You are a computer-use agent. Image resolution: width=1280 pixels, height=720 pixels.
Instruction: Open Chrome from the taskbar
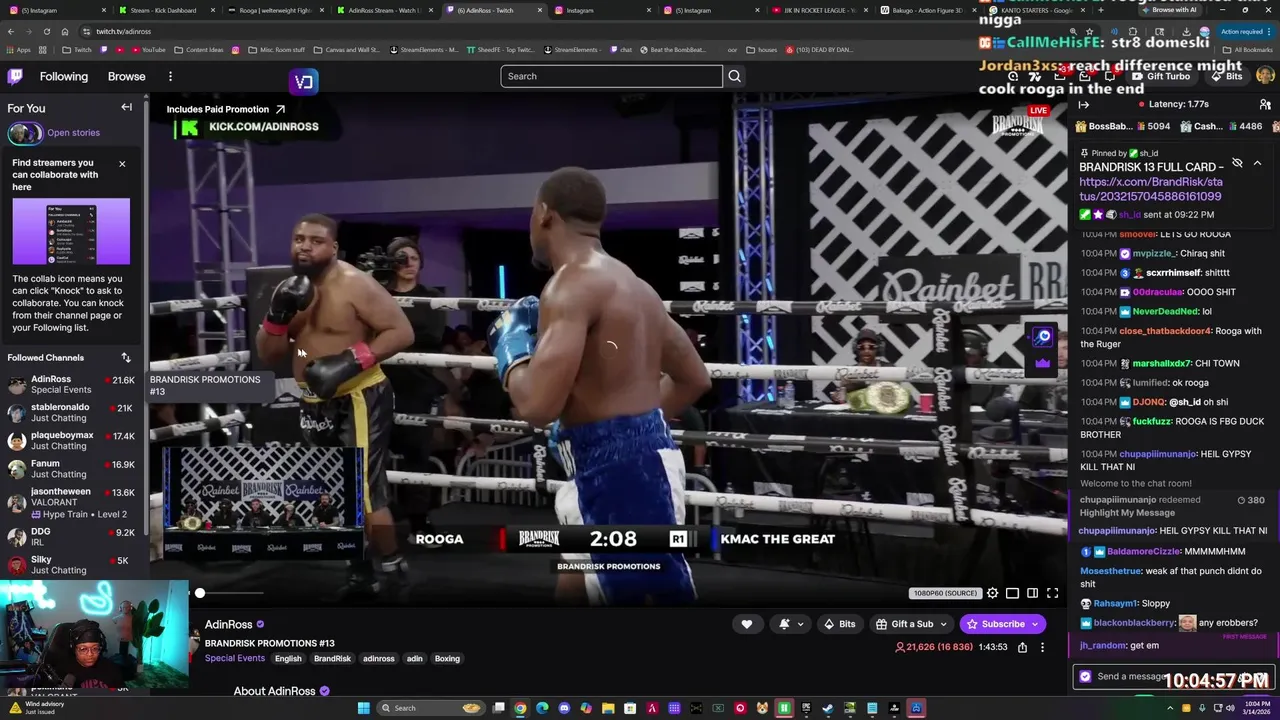[520, 708]
